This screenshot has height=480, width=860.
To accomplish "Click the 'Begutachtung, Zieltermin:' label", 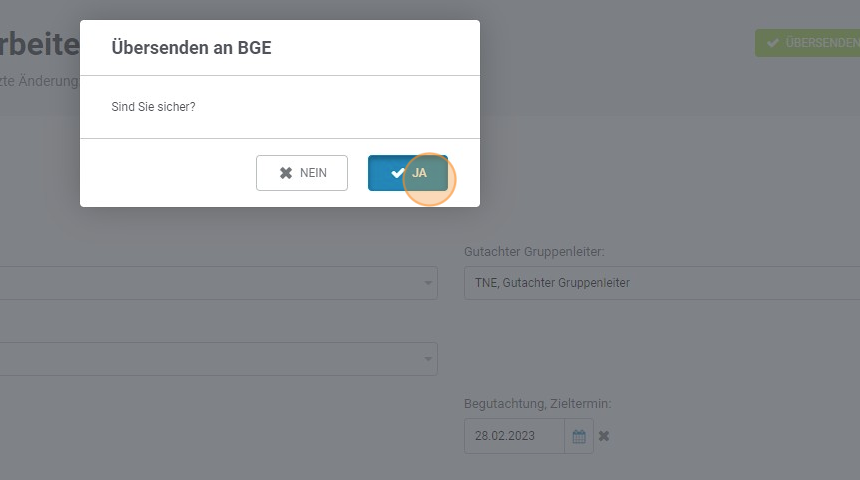I will [x=538, y=404].
